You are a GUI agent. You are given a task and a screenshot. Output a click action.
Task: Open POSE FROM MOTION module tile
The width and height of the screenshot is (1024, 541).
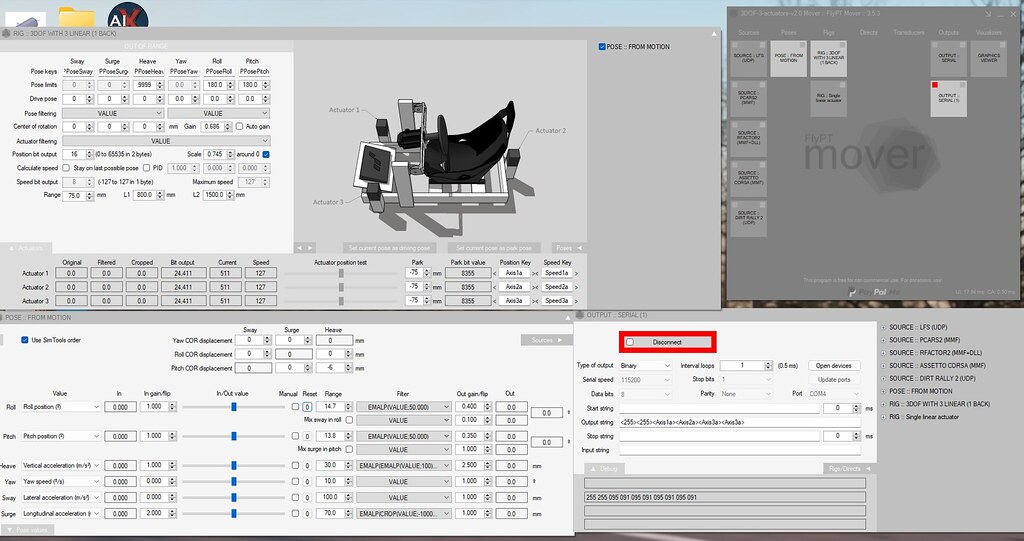[788, 59]
